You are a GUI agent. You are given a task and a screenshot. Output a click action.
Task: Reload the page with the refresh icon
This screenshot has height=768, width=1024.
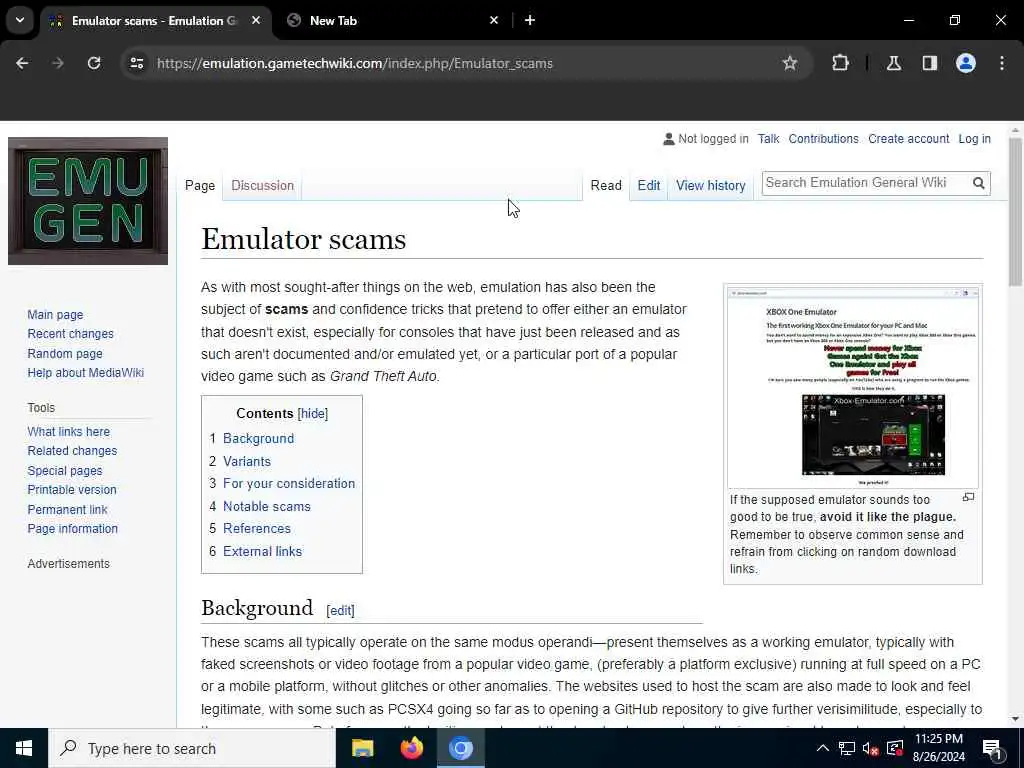point(94,63)
